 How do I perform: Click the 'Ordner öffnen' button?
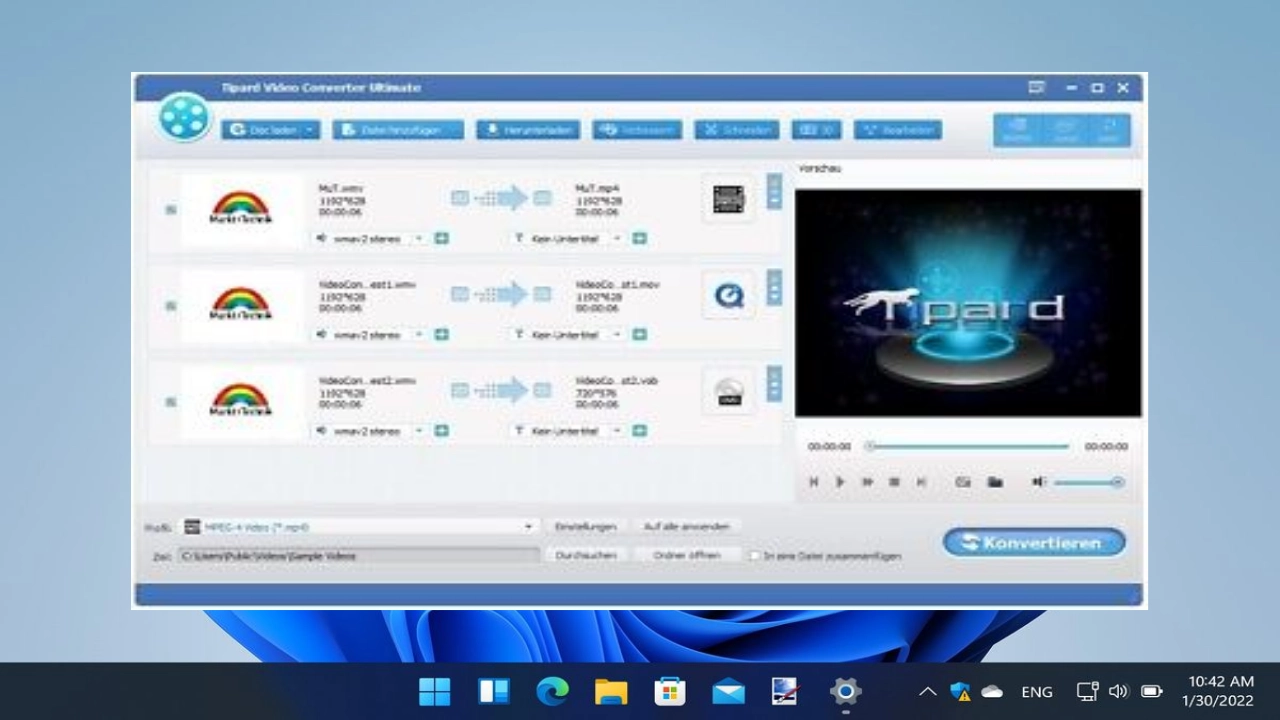pos(686,555)
